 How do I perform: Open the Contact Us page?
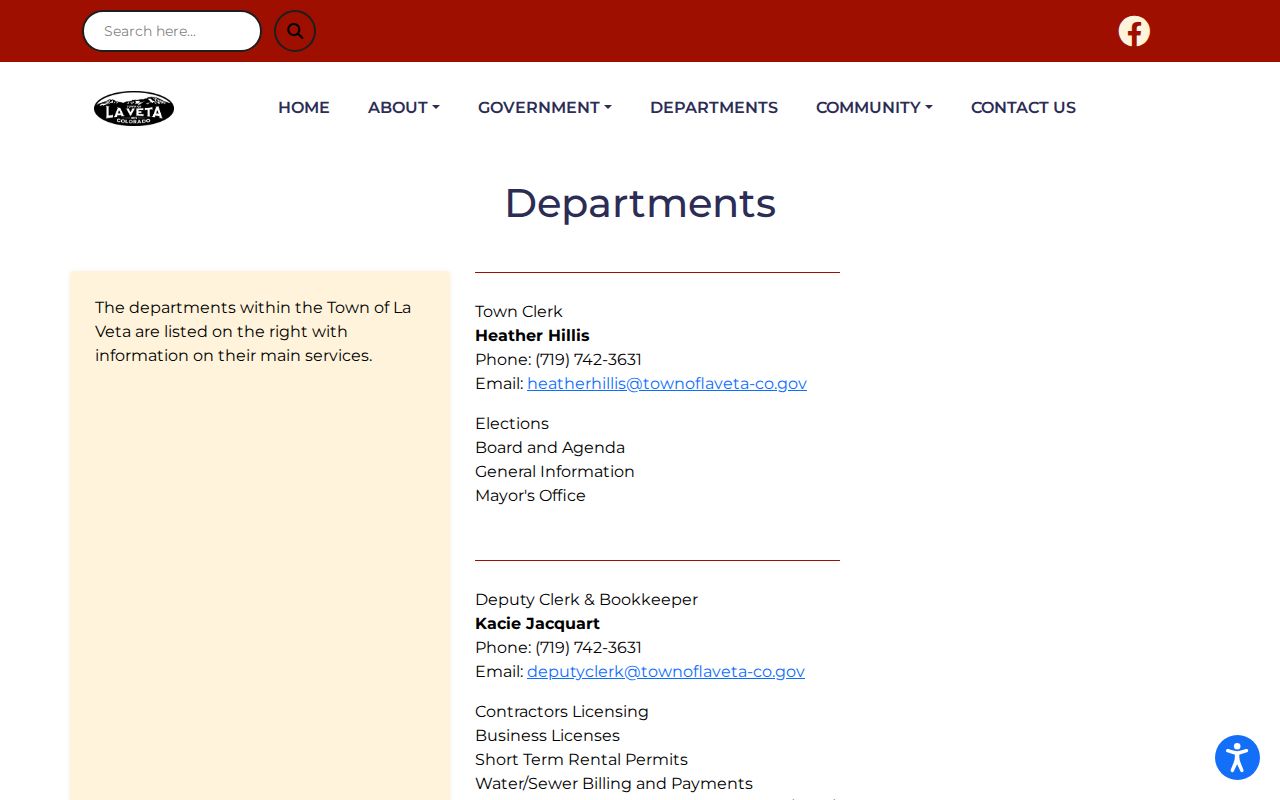coord(1023,107)
